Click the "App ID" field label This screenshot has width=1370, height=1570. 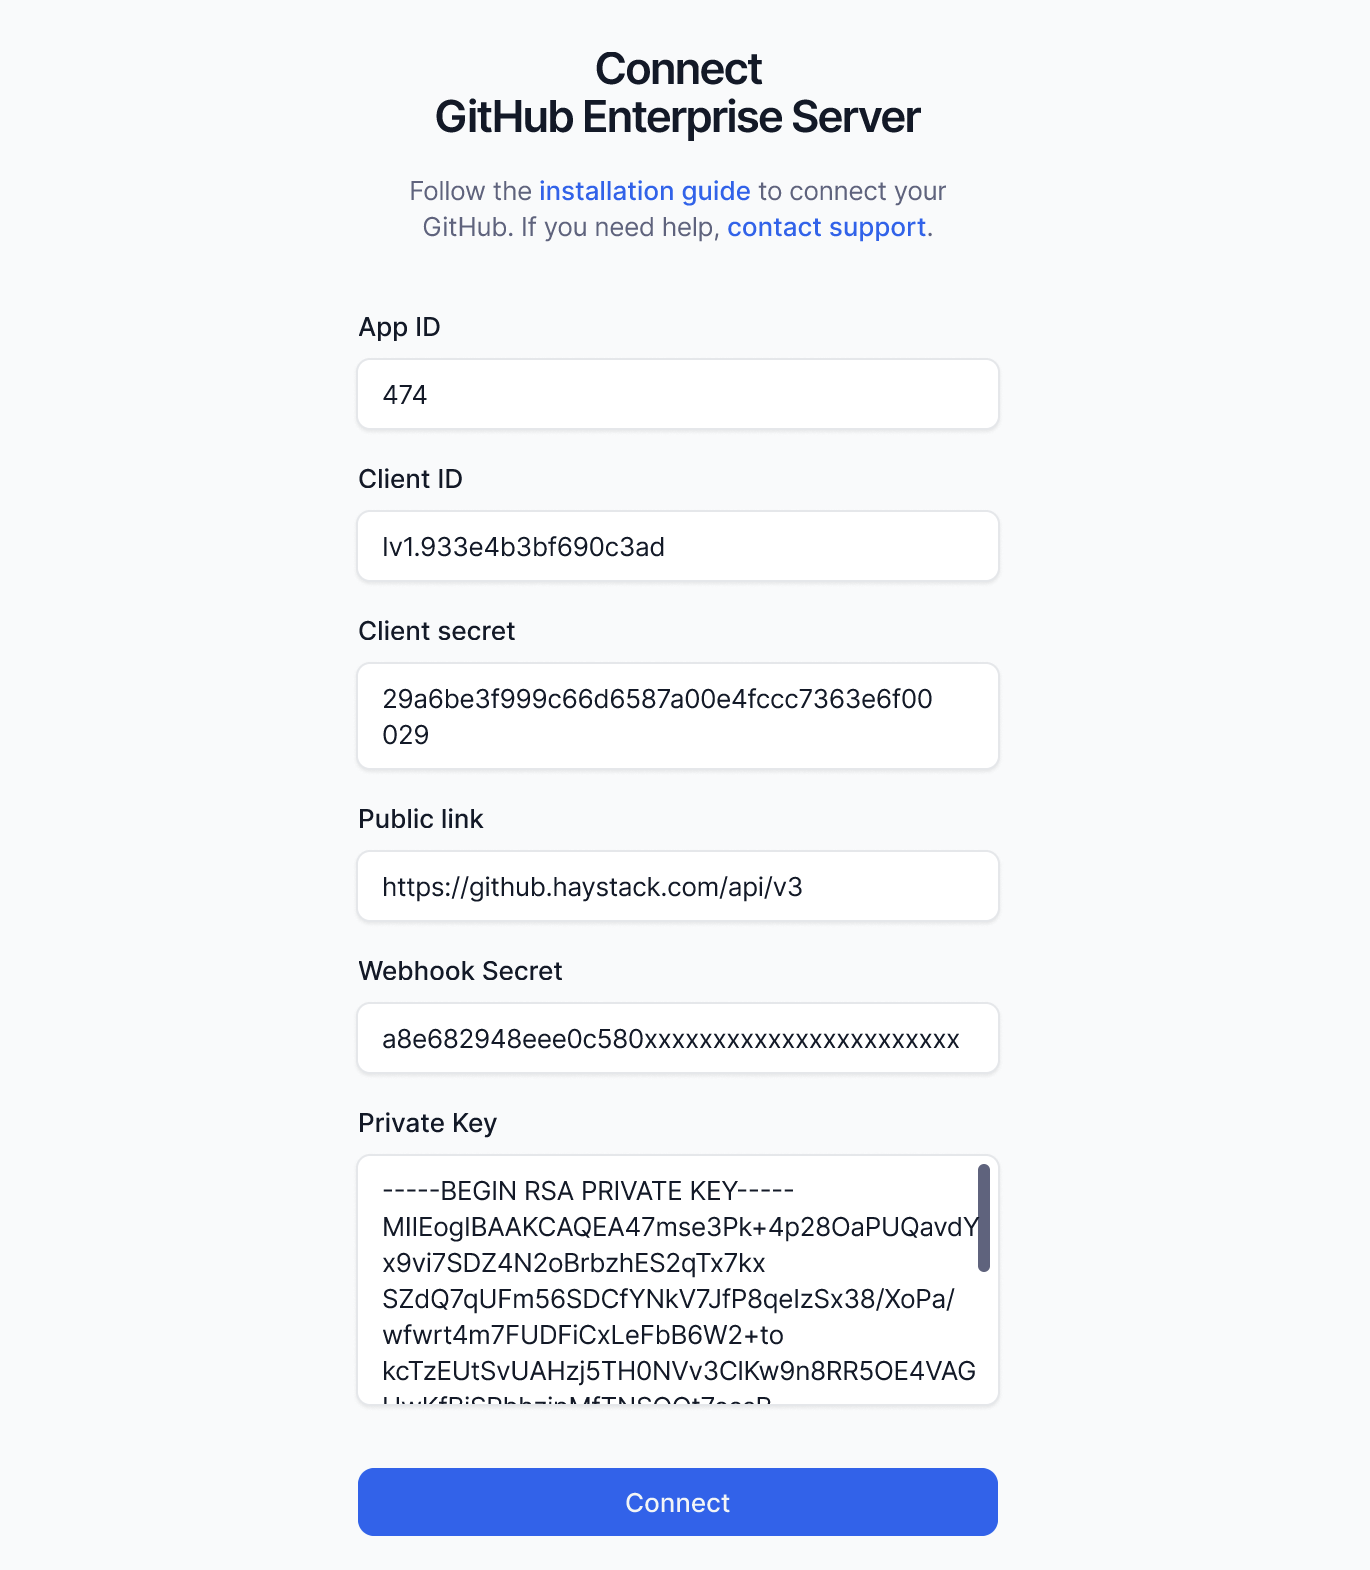point(399,327)
